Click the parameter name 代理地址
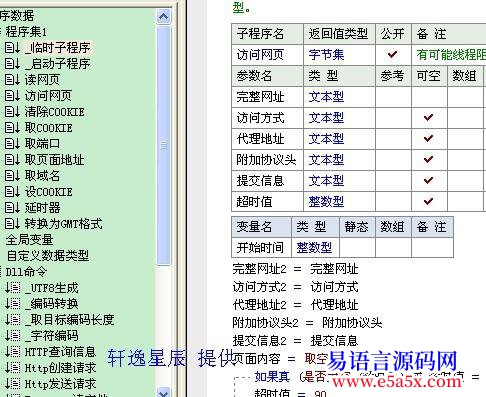Screen dimensions: 486x397 [260, 139]
